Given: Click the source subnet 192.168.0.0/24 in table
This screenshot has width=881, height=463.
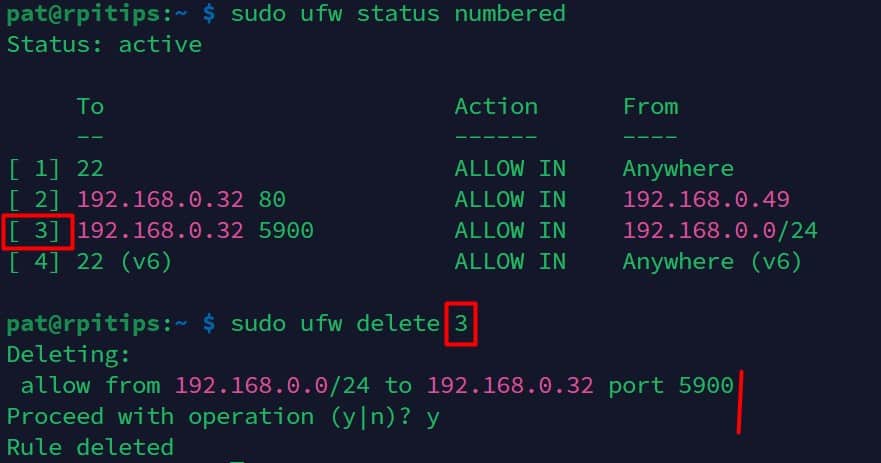Looking at the screenshot, I should point(720,230).
